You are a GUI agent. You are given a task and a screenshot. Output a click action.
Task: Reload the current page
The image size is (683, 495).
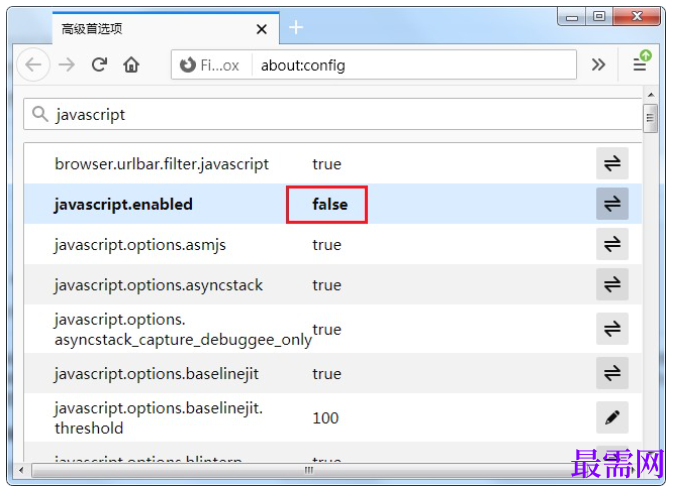[x=99, y=65]
